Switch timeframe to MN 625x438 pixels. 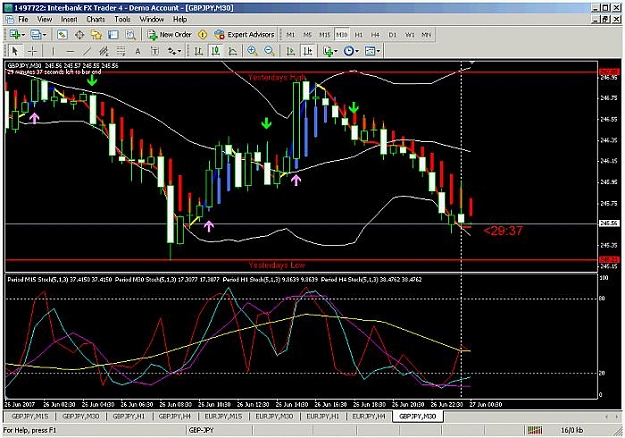click(x=426, y=35)
